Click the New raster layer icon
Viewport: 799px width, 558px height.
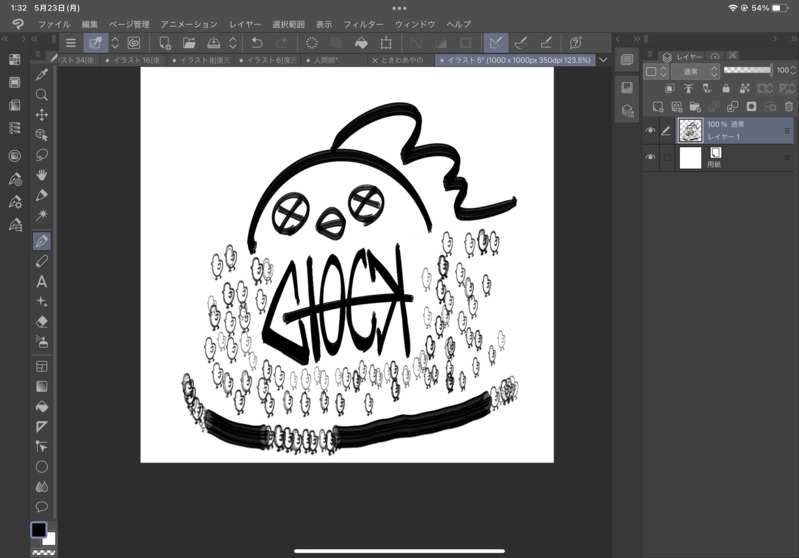tap(658, 107)
